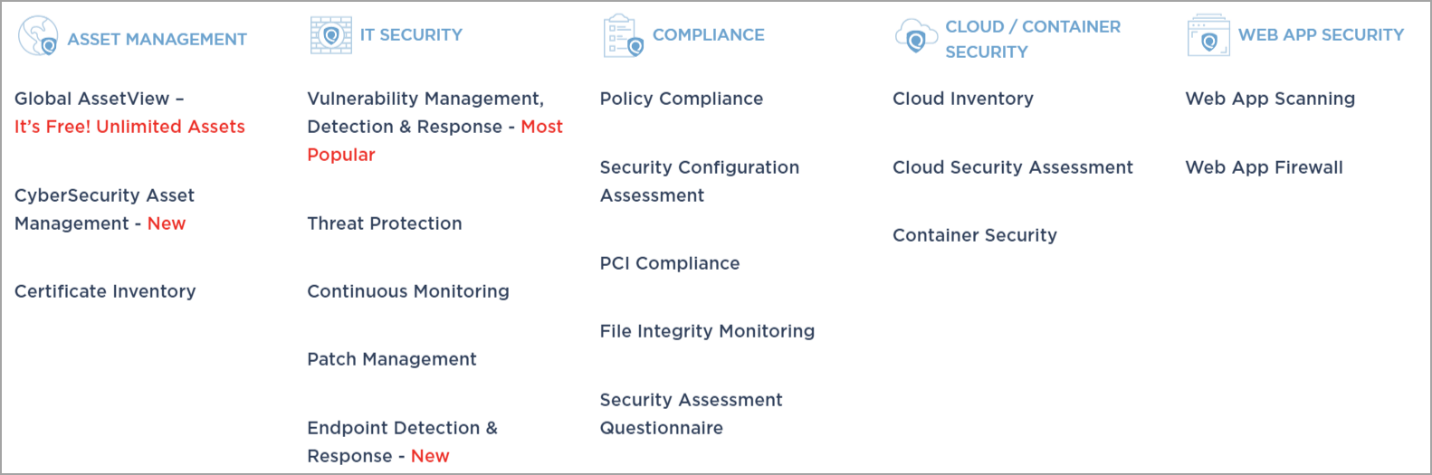Open Certificate Inventory
The width and height of the screenshot is (1432, 475).
(x=105, y=292)
